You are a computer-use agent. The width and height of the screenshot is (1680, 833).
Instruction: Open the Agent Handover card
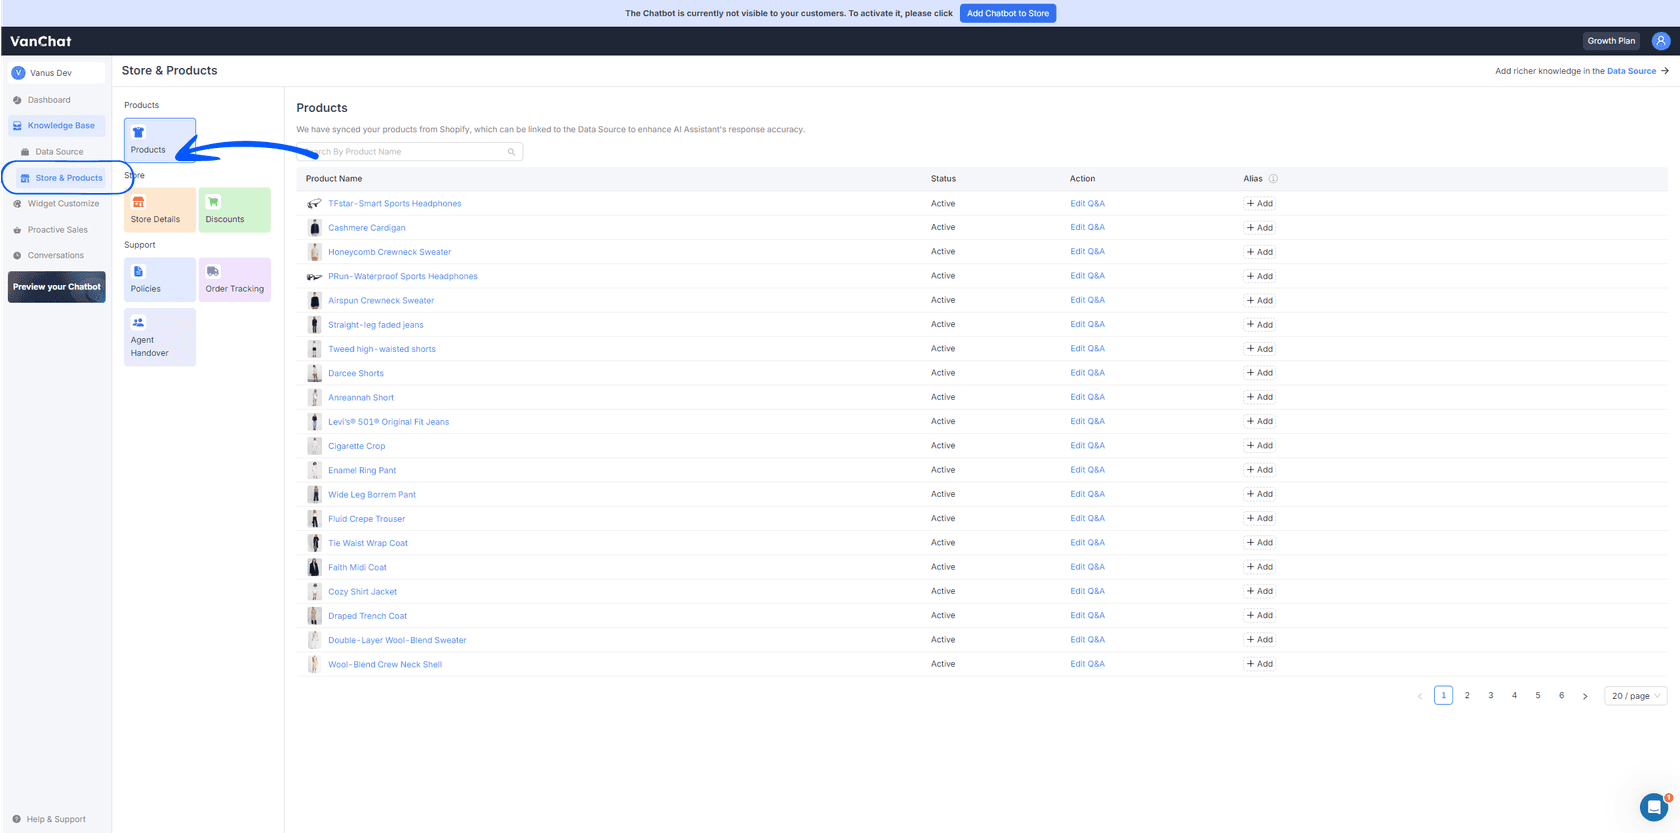(x=160, y=337)
